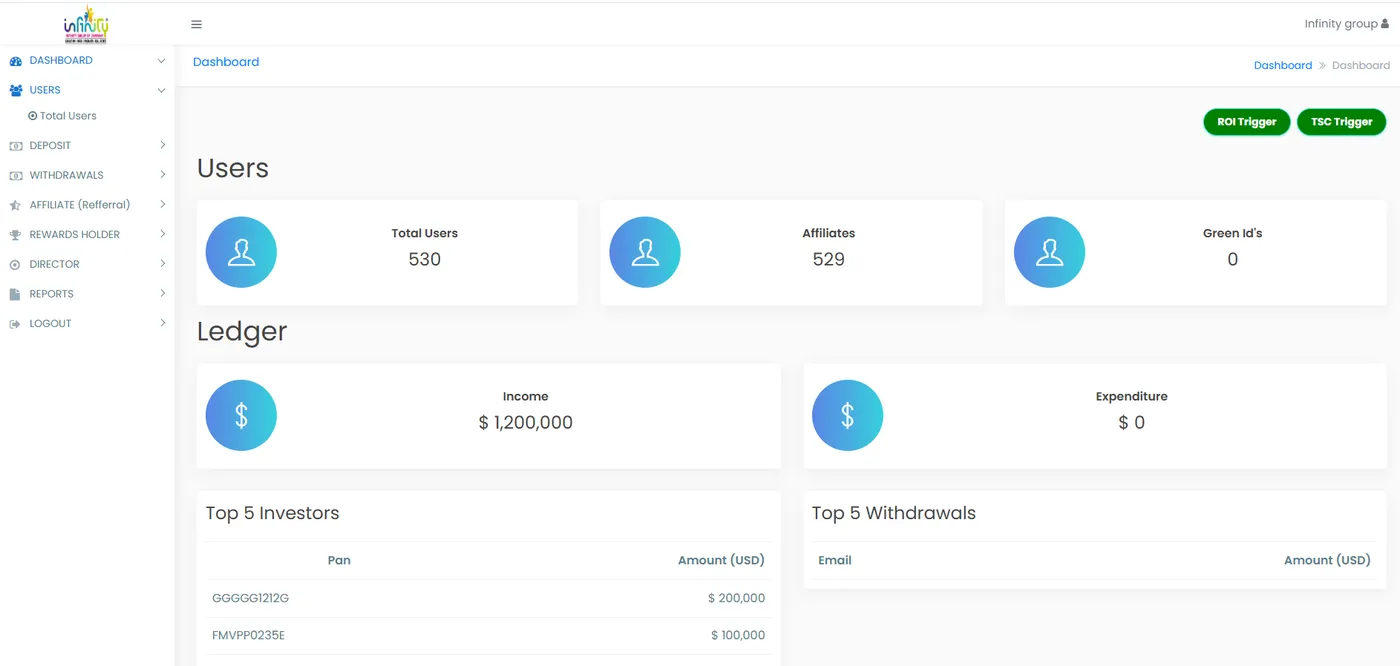Click the Affiliates card avatar icon

click(645, 252)
